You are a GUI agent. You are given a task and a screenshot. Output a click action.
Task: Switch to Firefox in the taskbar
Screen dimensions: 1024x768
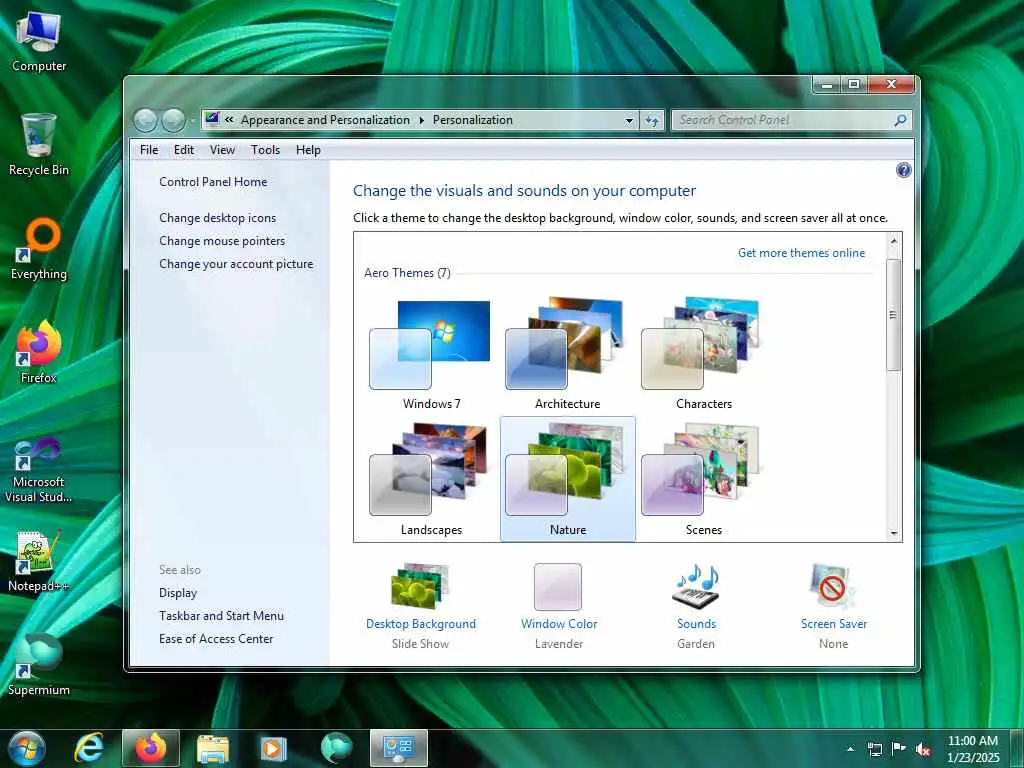pyautogui.click(x=151, y=748)
